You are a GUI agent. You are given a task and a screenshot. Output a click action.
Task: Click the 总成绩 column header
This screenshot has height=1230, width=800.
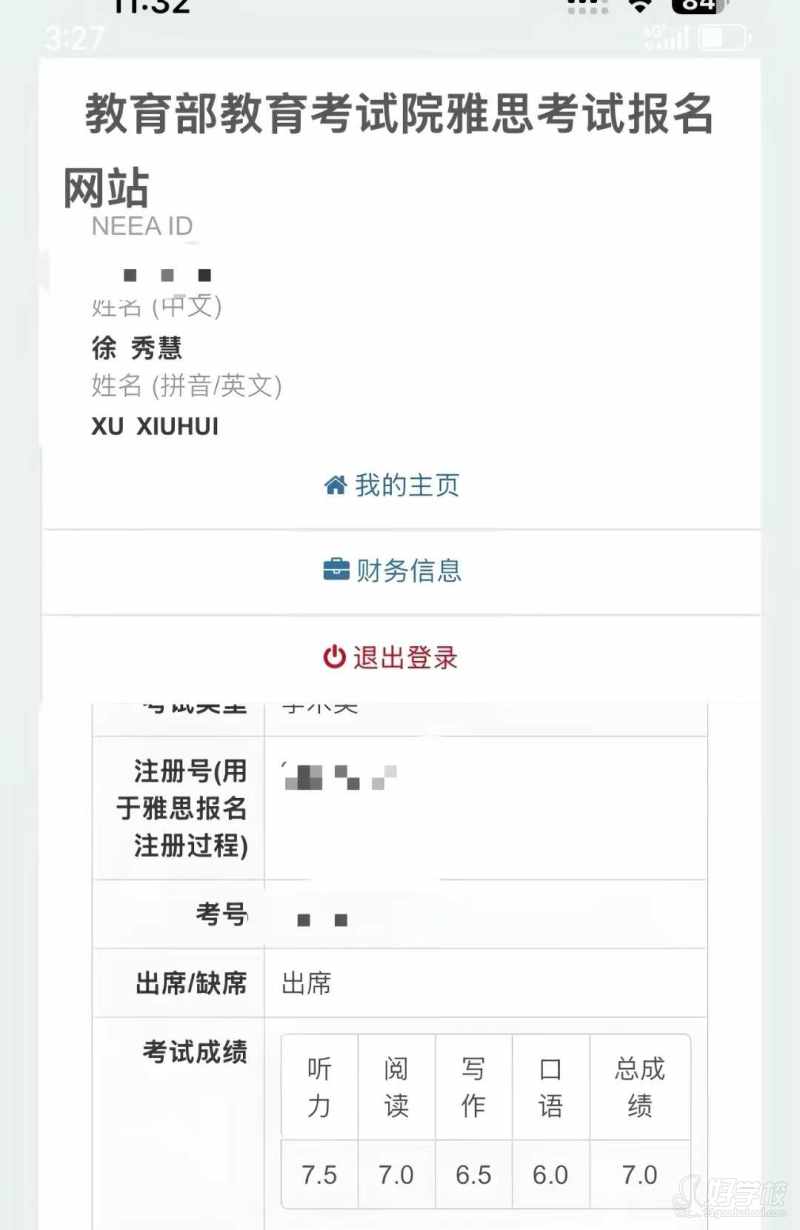[x=640, y=1087]
